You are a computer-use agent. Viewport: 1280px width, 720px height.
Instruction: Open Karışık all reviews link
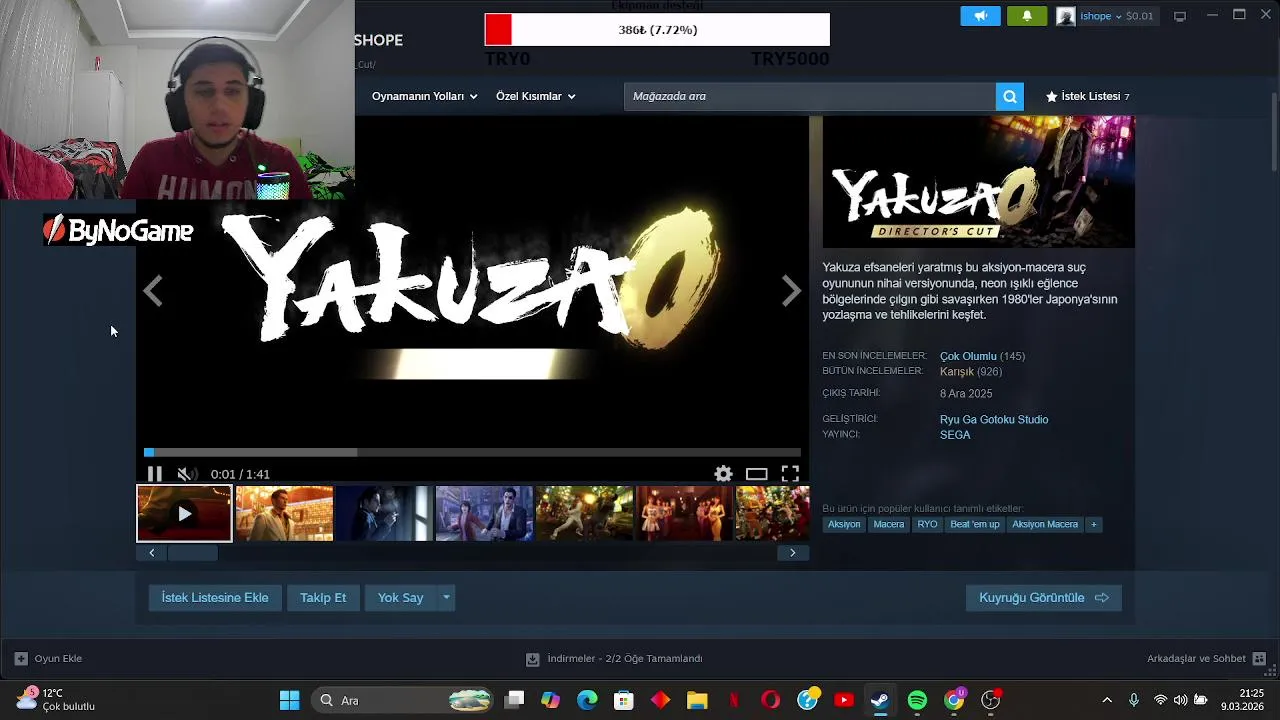pos(957,371)
